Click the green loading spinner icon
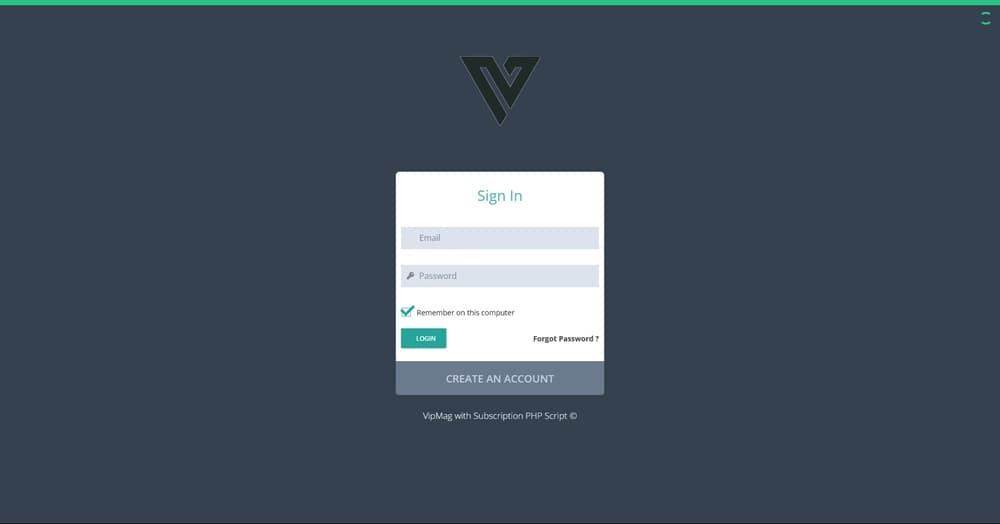Image resolution: width=1000 pixels, height=524 pixels. pyautogui.click(x=985, y=18)
